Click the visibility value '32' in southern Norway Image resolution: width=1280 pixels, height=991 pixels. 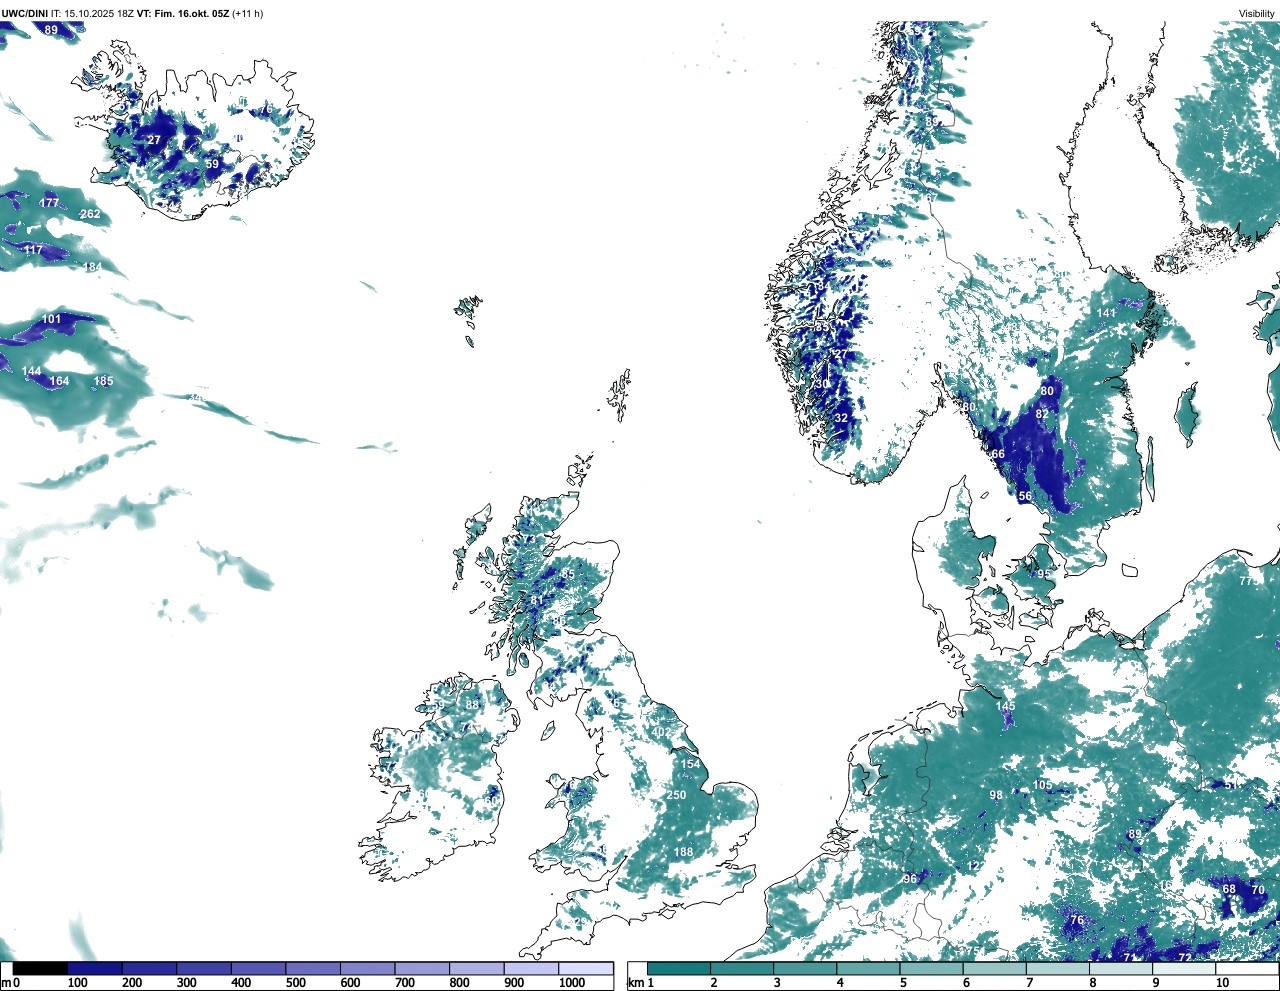tap(841, 418)
